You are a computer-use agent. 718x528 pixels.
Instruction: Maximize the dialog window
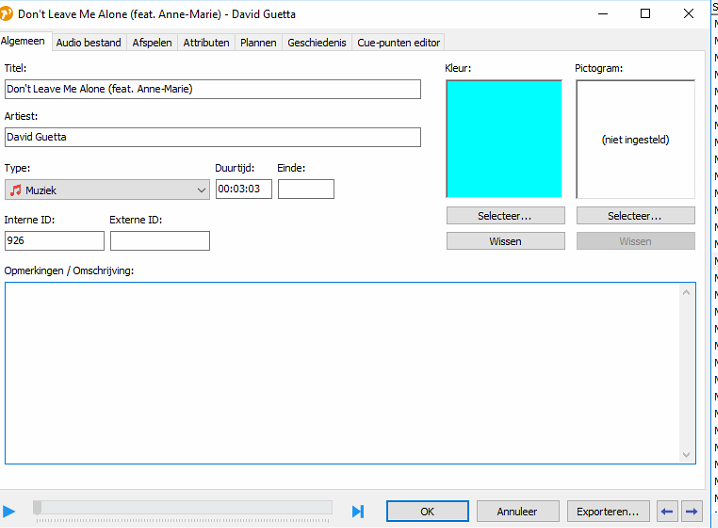click(x=645, y=14)
